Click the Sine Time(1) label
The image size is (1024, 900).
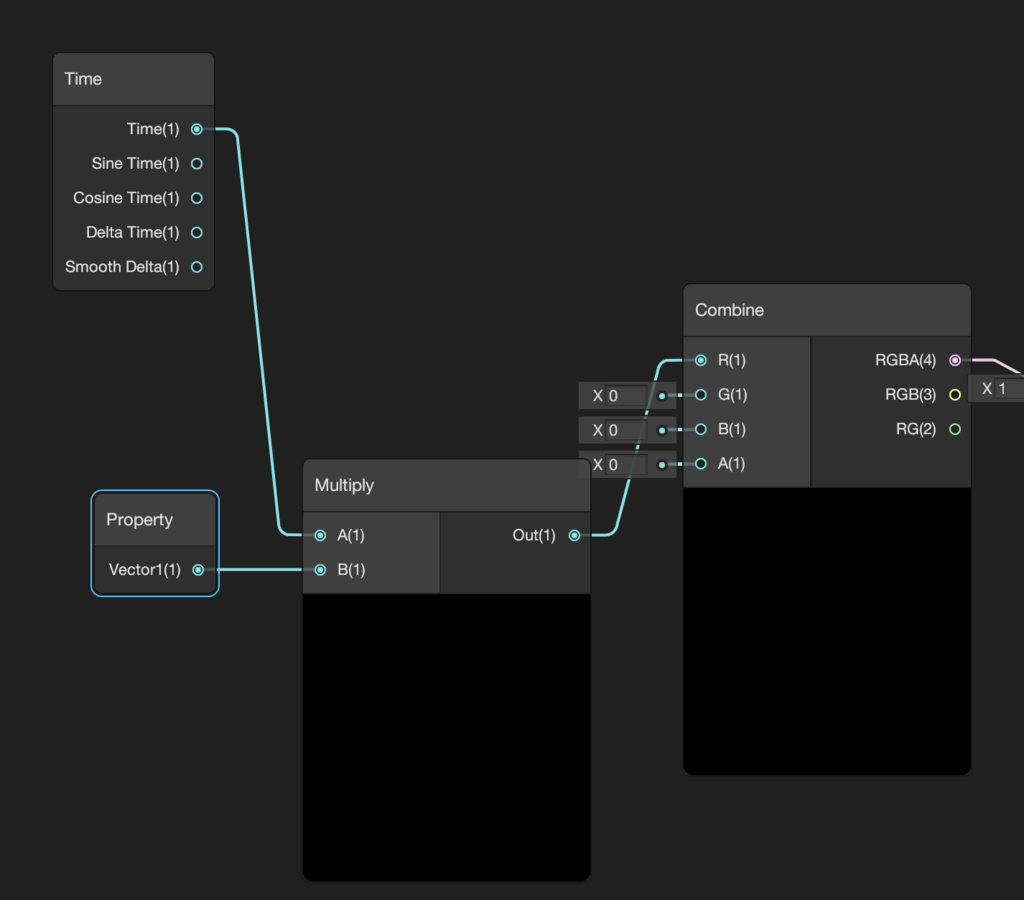click(x=135, y=164)
